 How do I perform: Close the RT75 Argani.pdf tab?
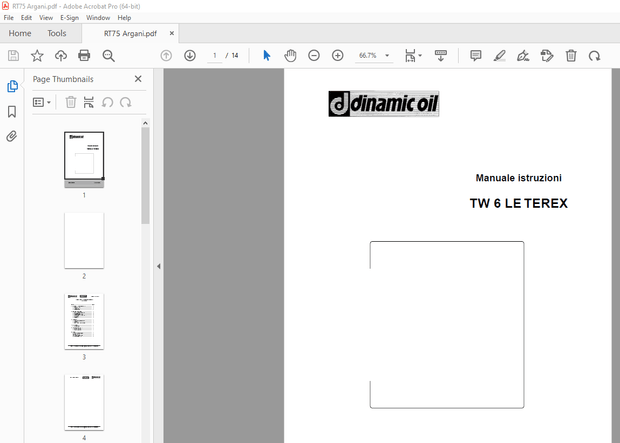click(172, 33)
